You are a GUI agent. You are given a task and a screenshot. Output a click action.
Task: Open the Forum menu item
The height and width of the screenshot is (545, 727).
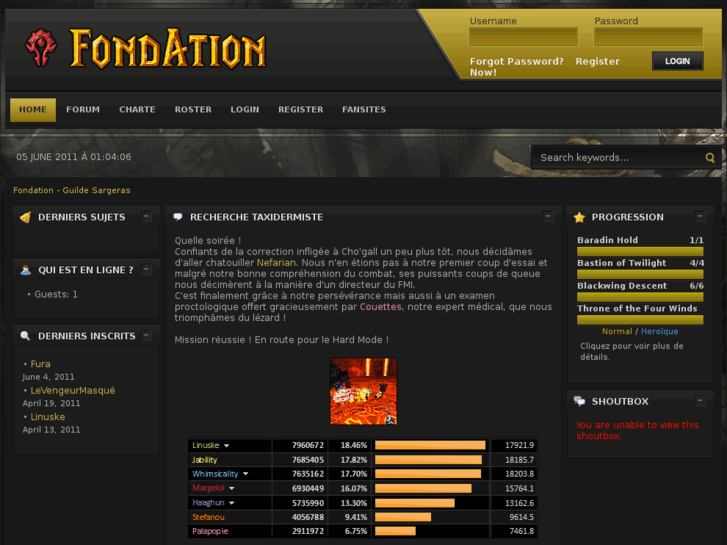click(x=83, y=109)
